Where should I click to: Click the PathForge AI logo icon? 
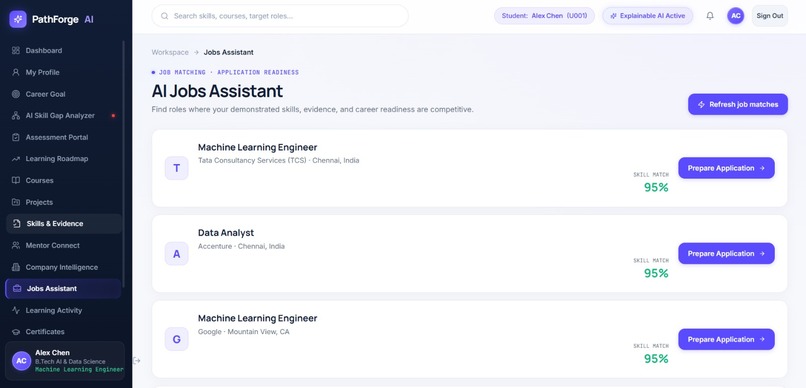18,19
